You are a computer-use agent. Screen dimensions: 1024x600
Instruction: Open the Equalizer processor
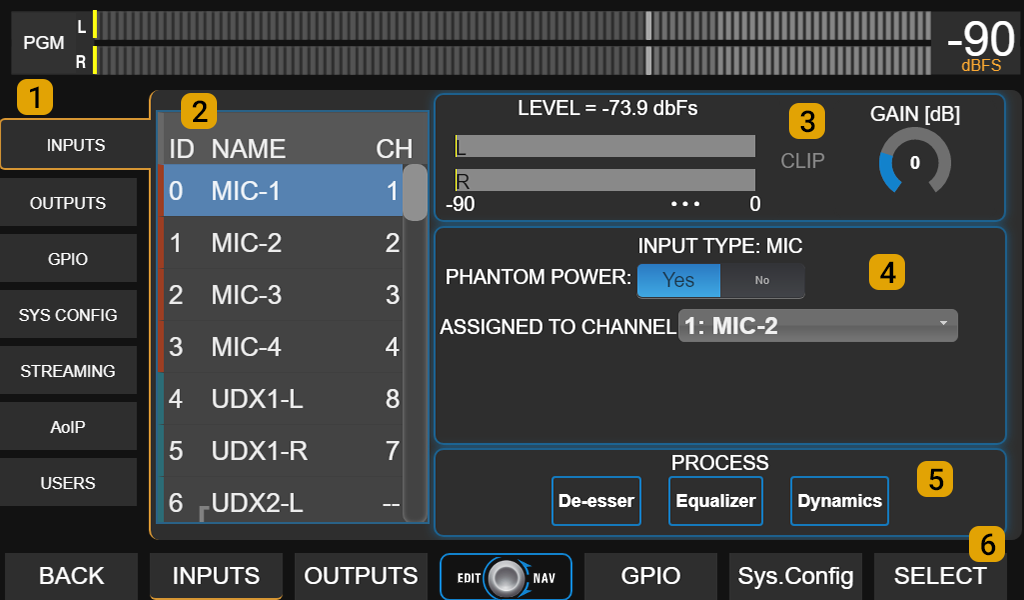[x=715, y=501]
